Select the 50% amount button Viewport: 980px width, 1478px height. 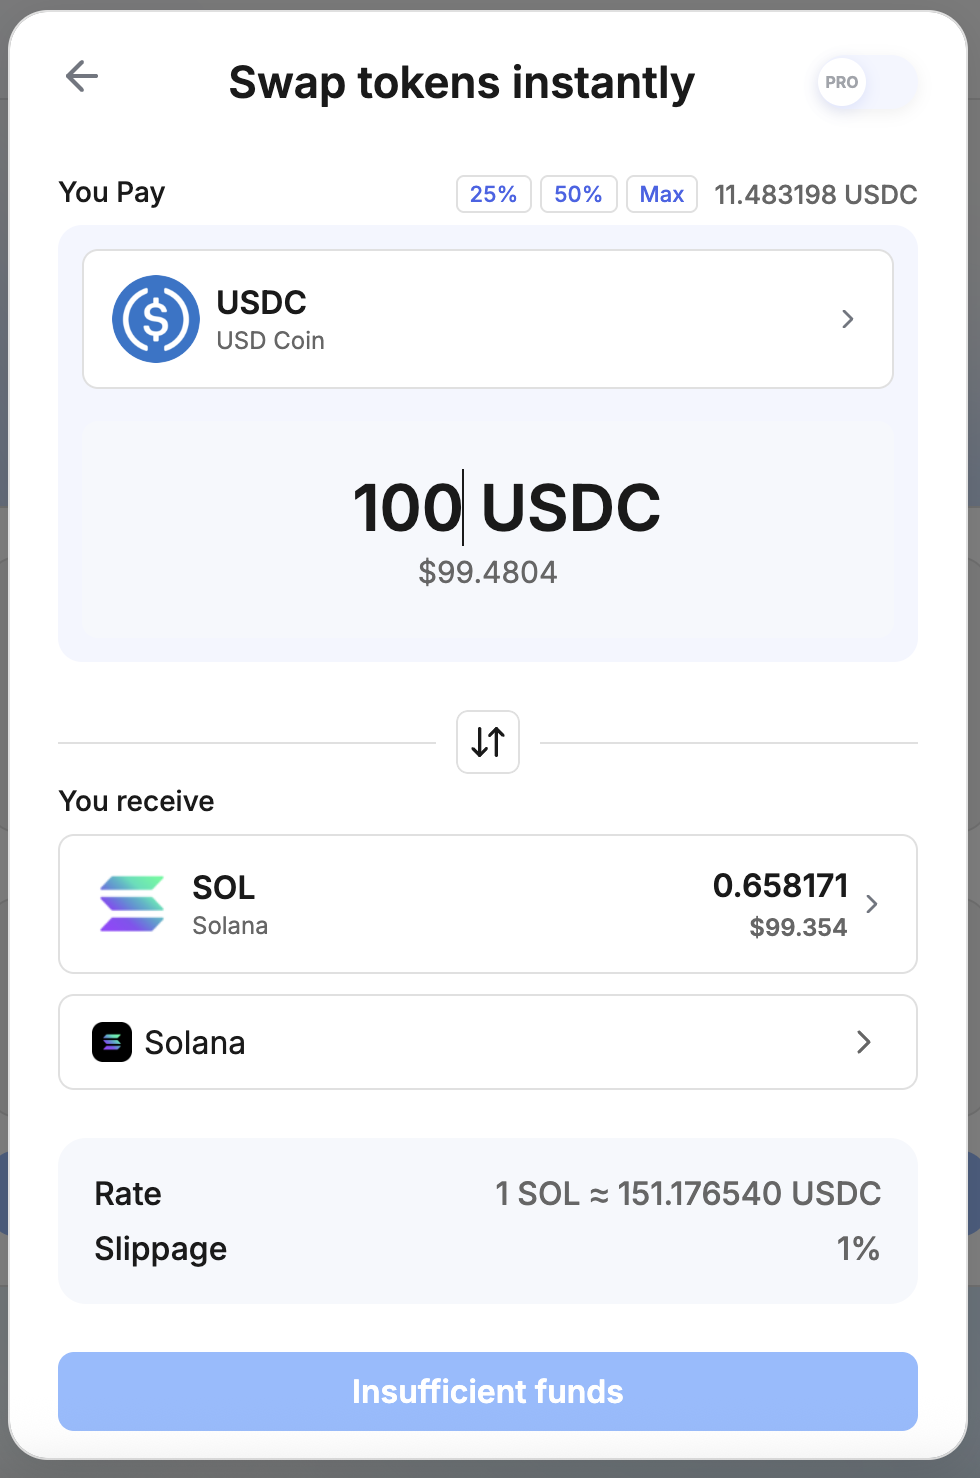click(x=578, y=194)
